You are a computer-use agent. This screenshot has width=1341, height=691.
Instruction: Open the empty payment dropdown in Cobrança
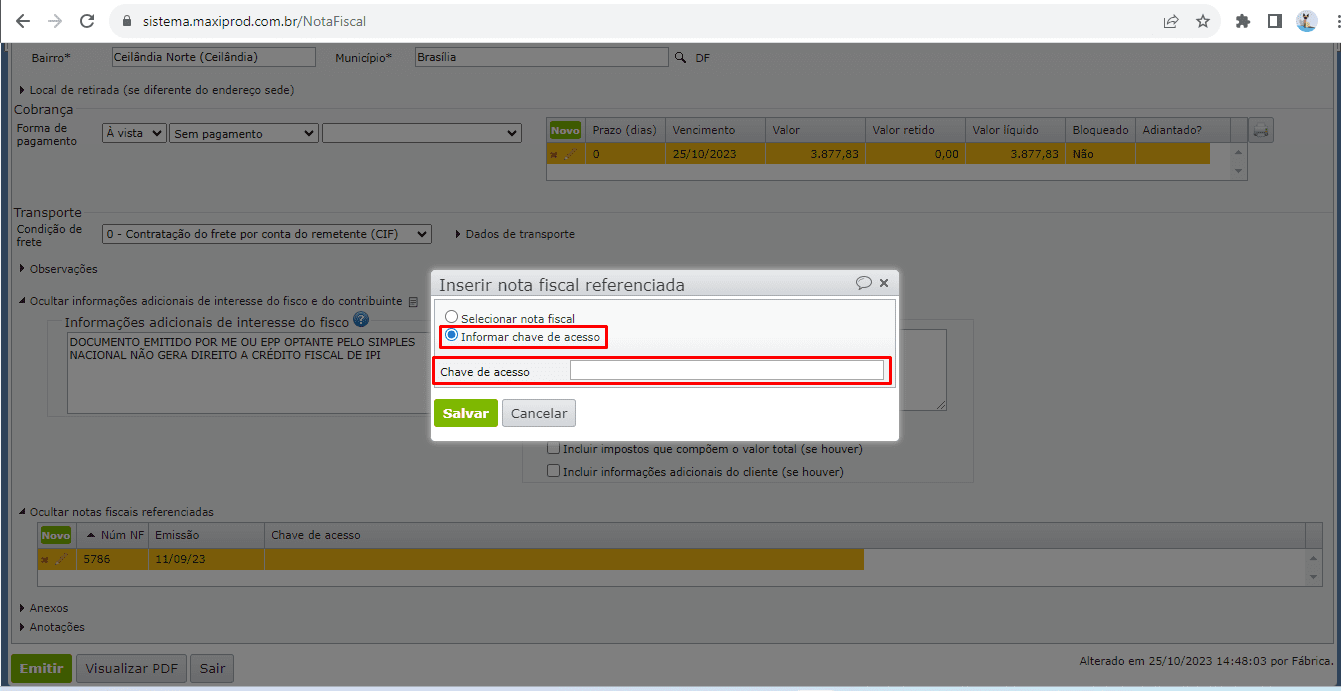click(422, 133)
